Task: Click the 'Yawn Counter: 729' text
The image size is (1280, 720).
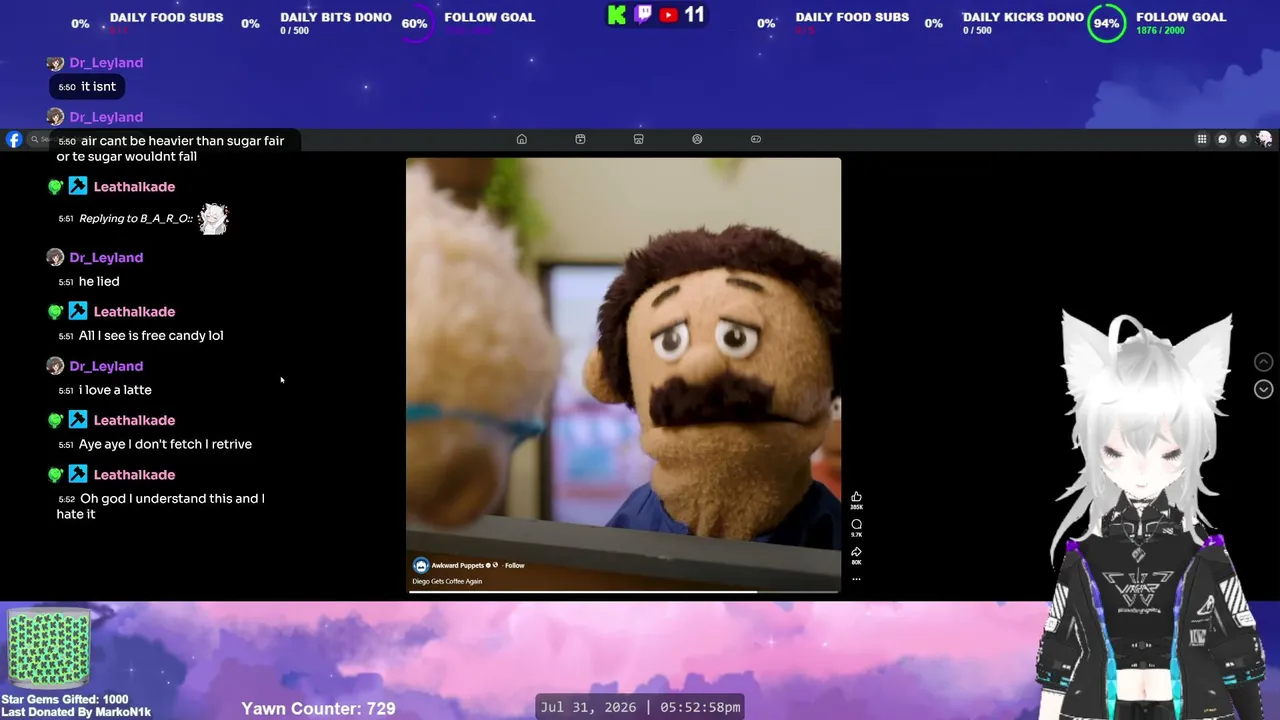Action: point(318,708)
